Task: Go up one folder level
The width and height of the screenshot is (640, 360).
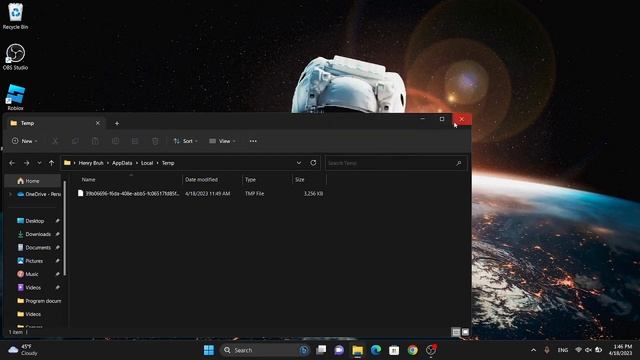Action: pyautogui.click(x=51, y=163)
